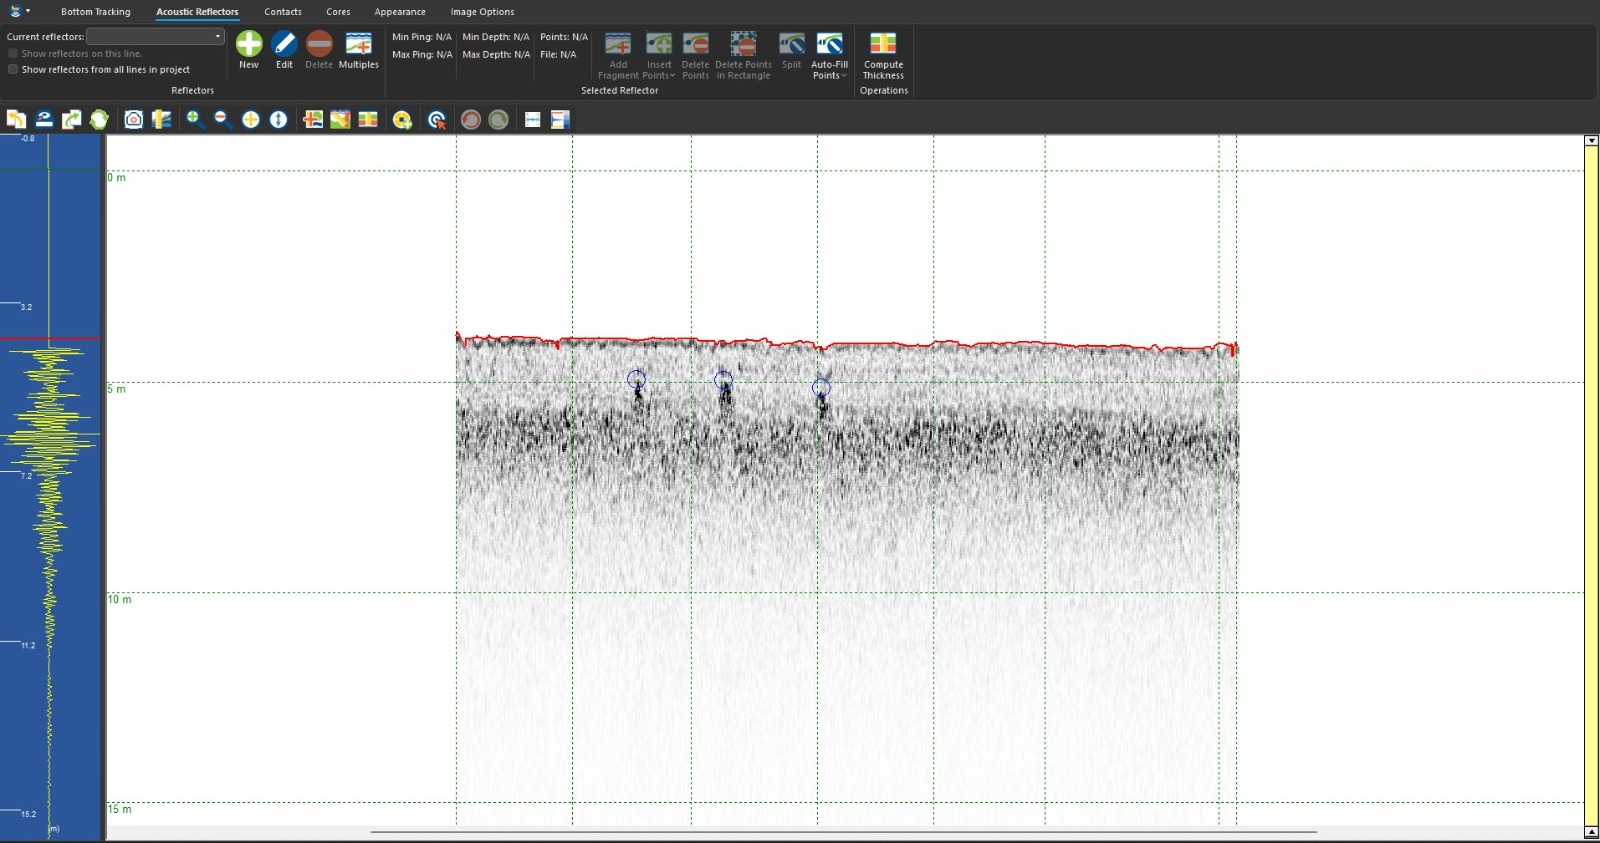Click the red bottom marker in signal panel

pyautogui.click(x=50, y=339)
